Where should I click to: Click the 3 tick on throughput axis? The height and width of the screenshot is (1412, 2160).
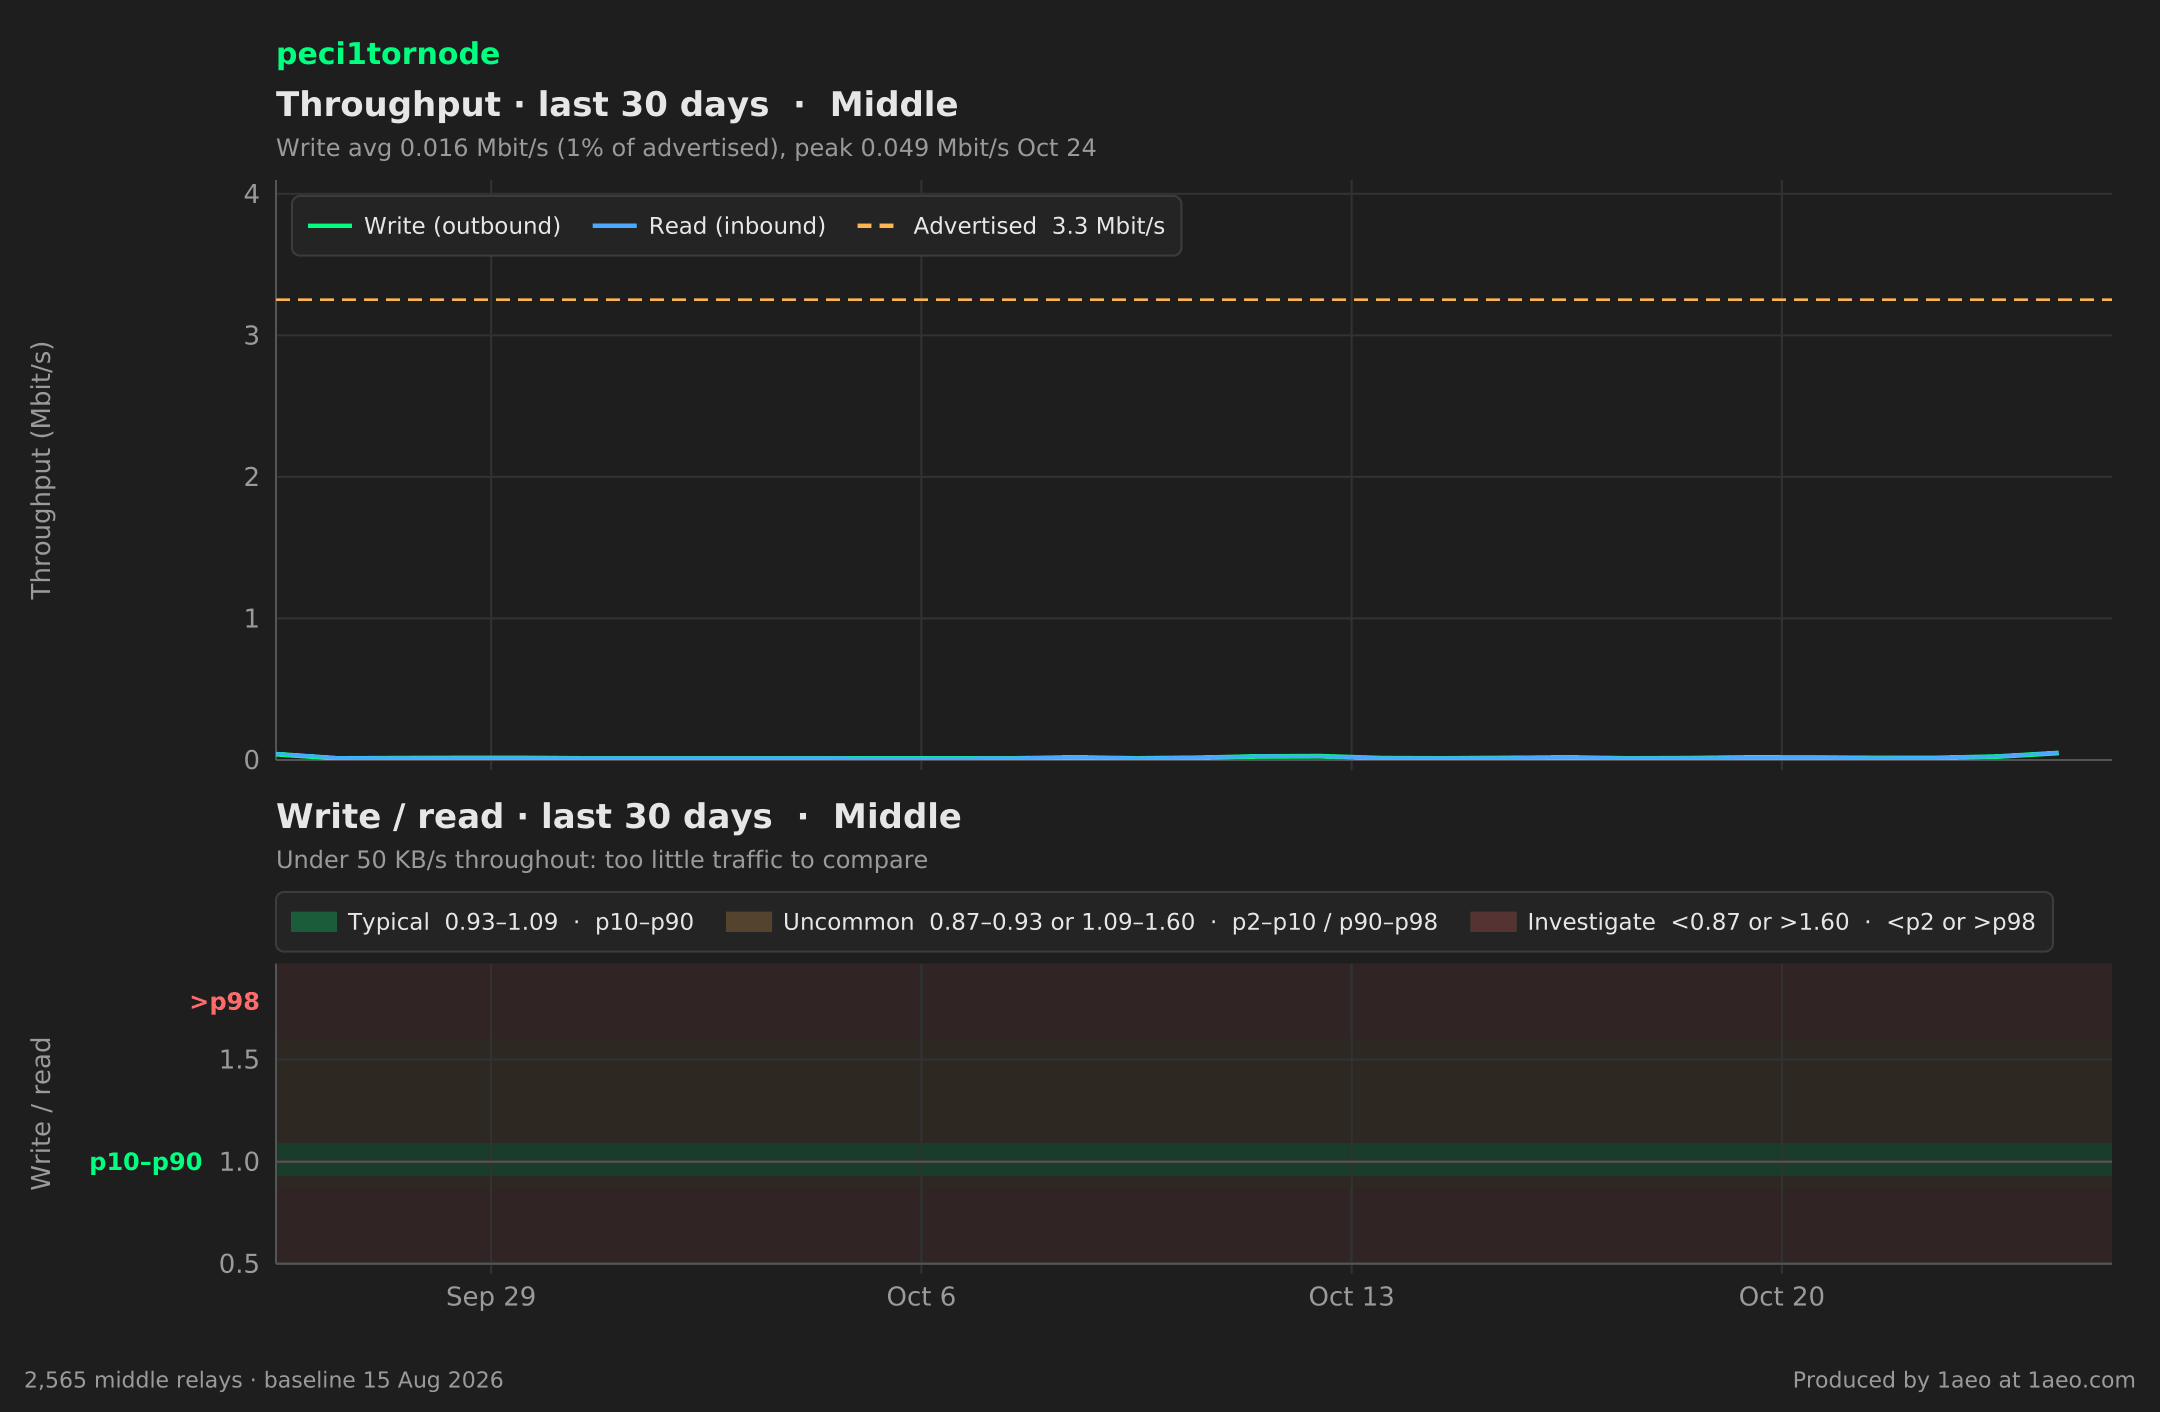(252, 336)
